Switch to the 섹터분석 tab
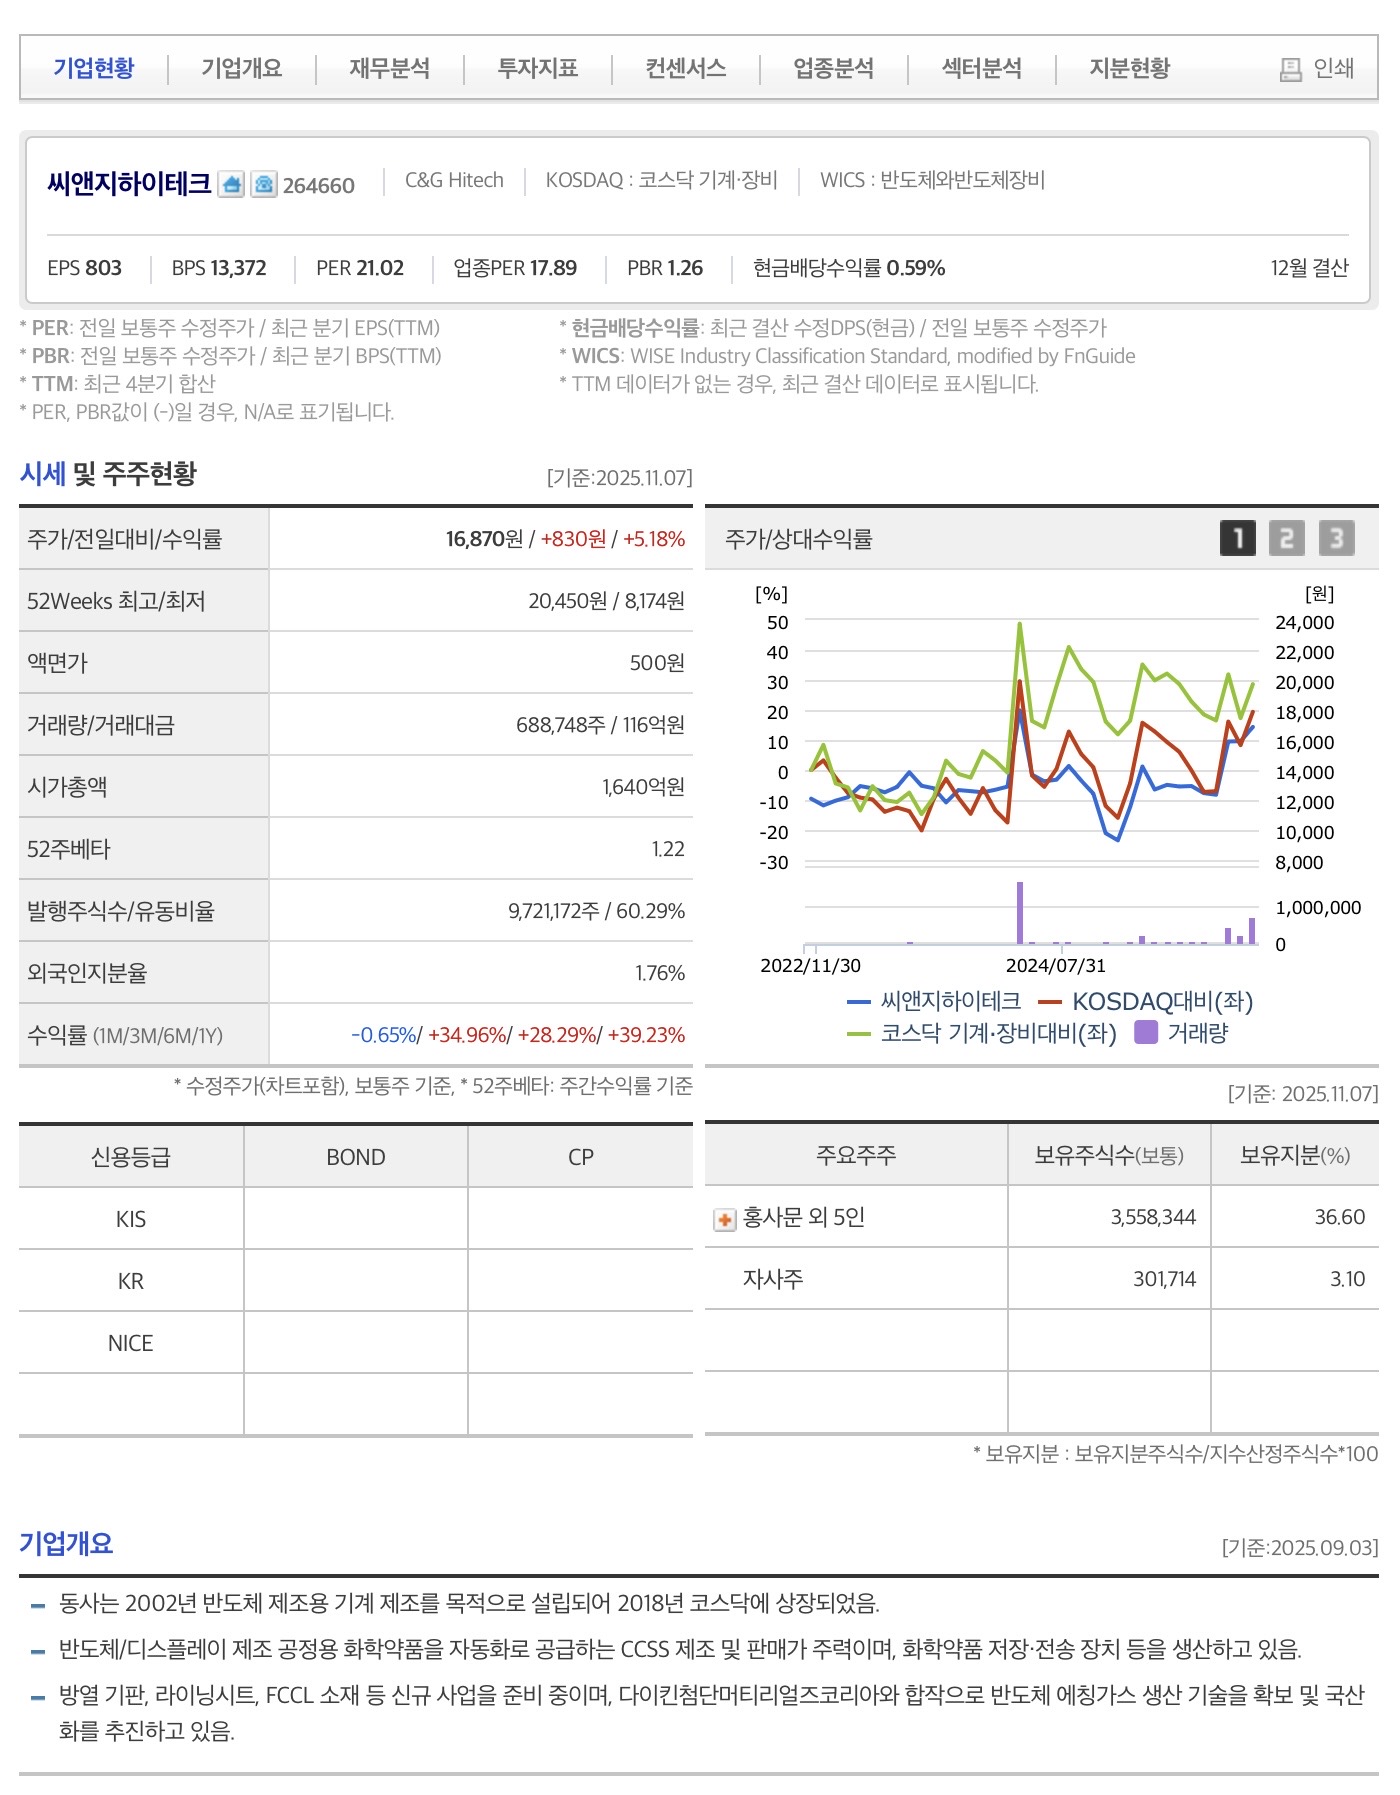Viewport: 1400px width, 1795px height. tap(982, 68)
